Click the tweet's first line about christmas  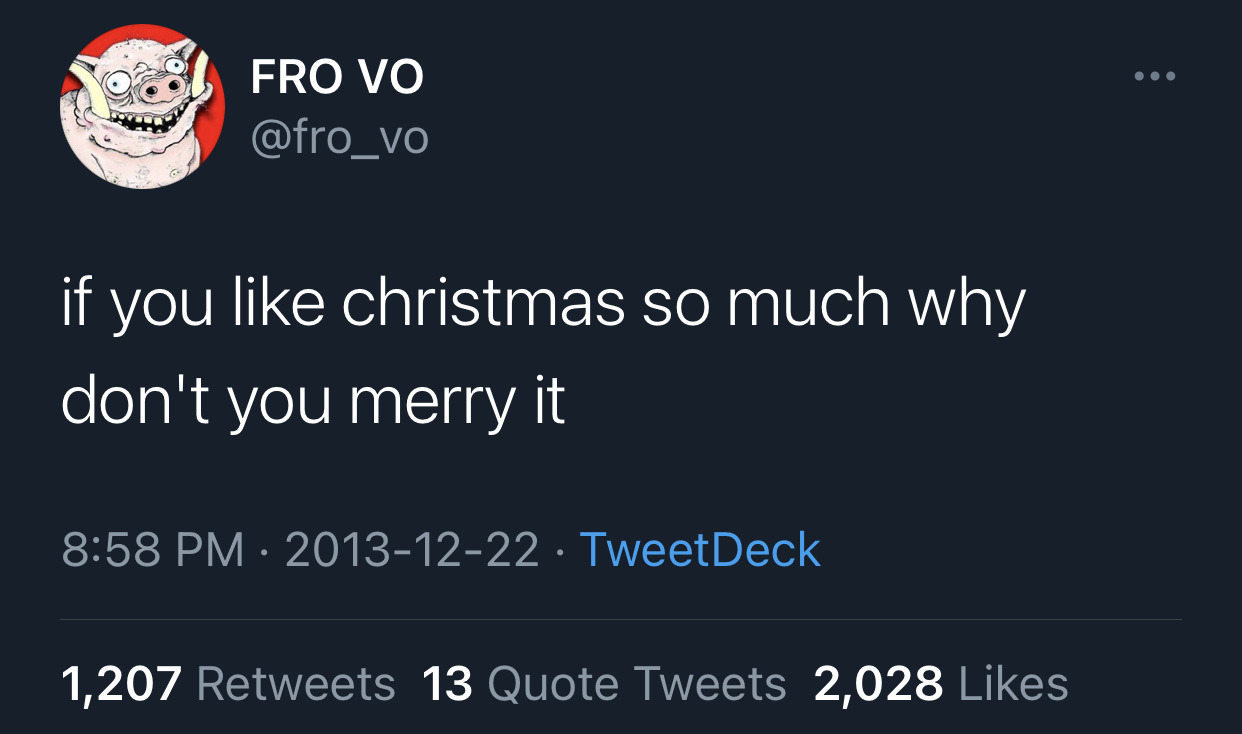click(543, 304)
